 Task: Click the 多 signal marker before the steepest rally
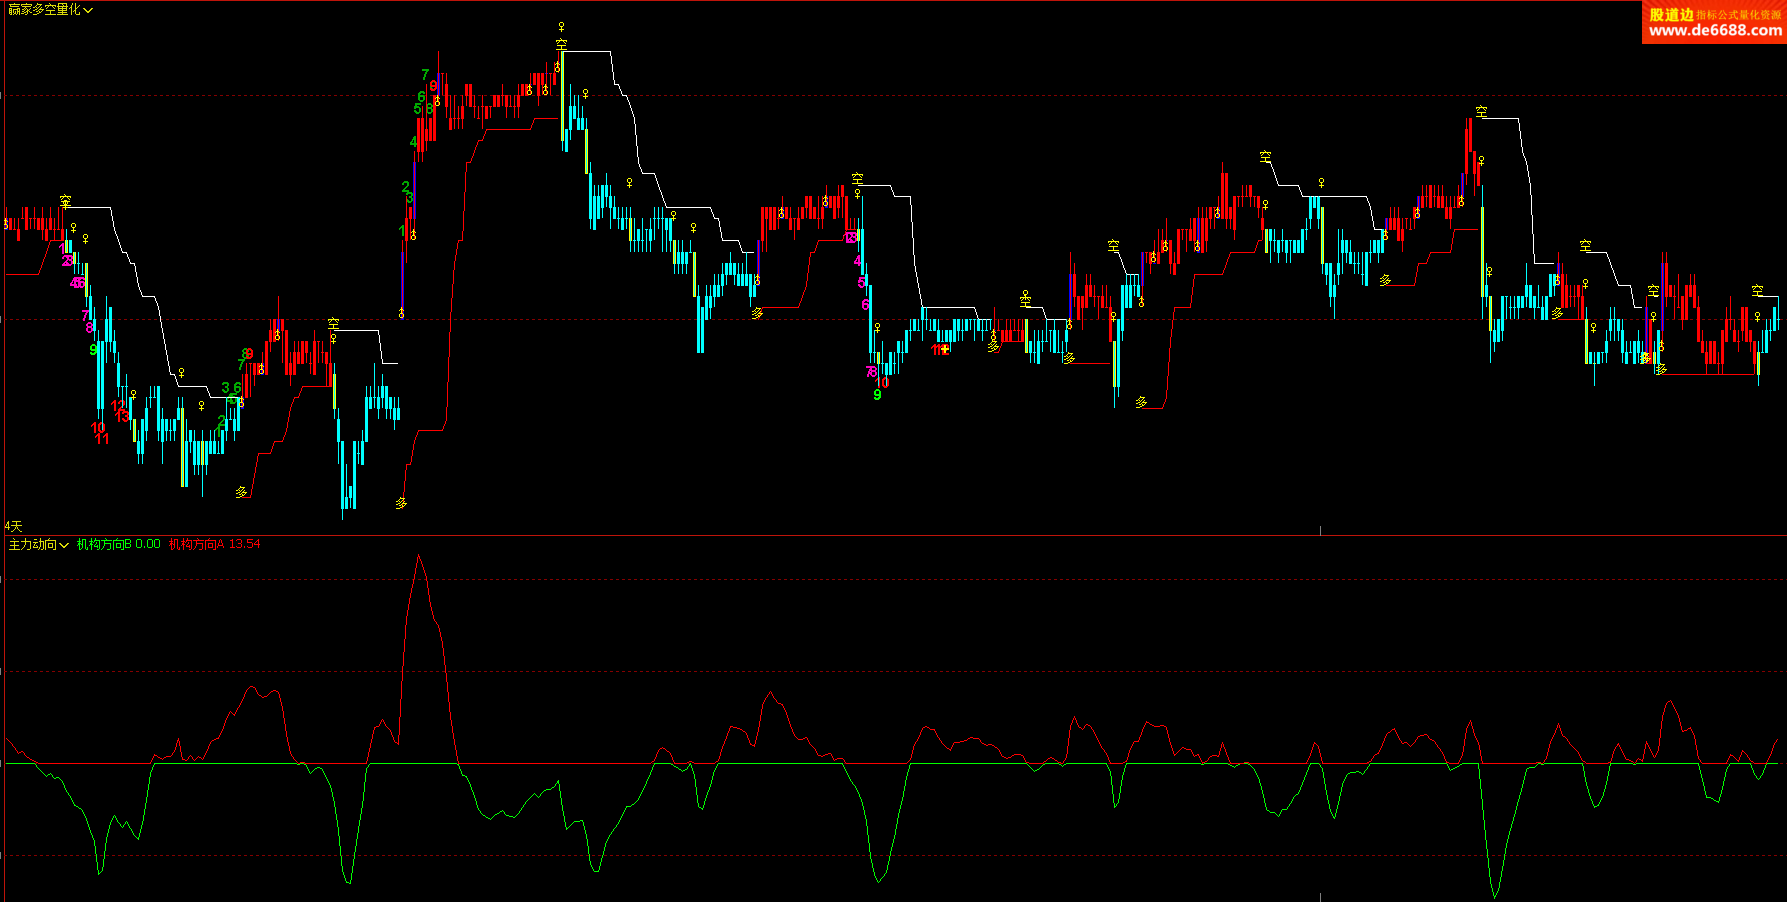click(x=401, y=503)
